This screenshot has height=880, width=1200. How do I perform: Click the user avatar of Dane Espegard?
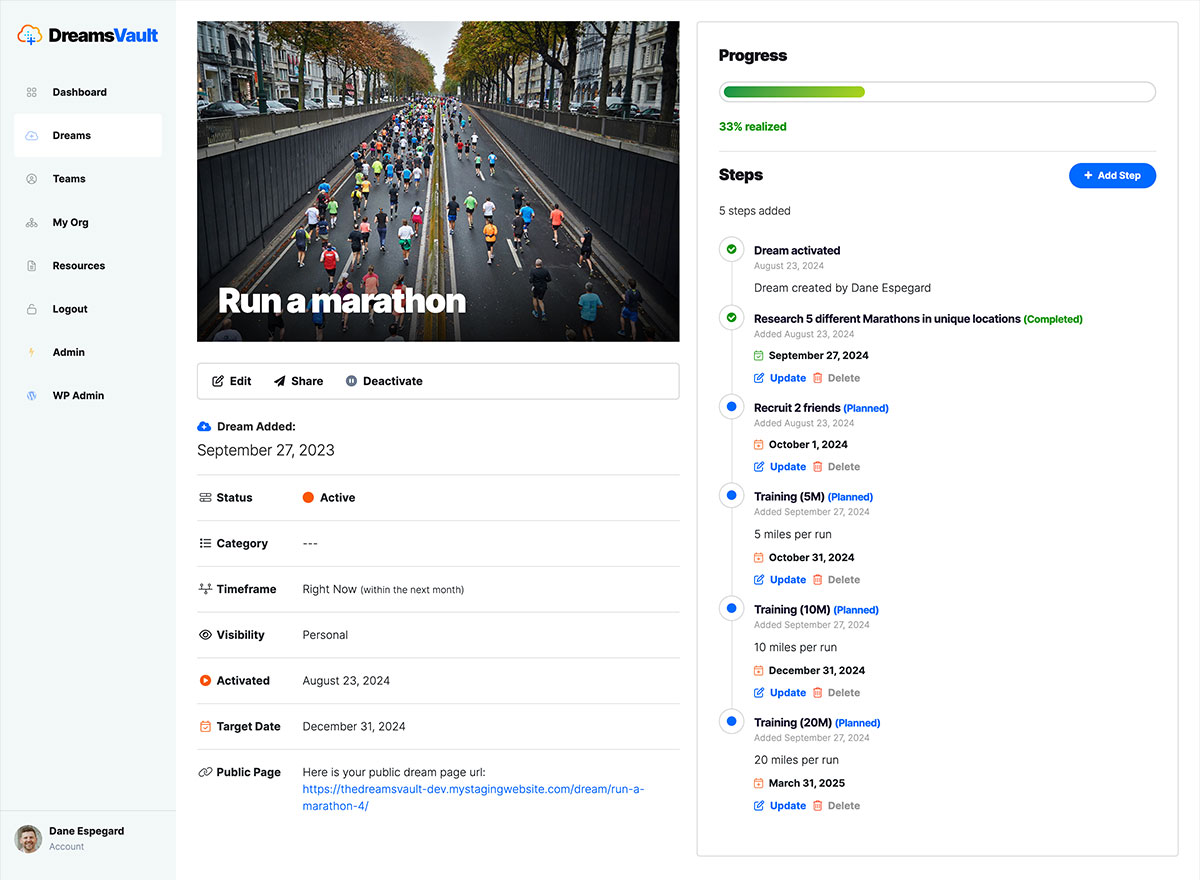pos(28,838)
